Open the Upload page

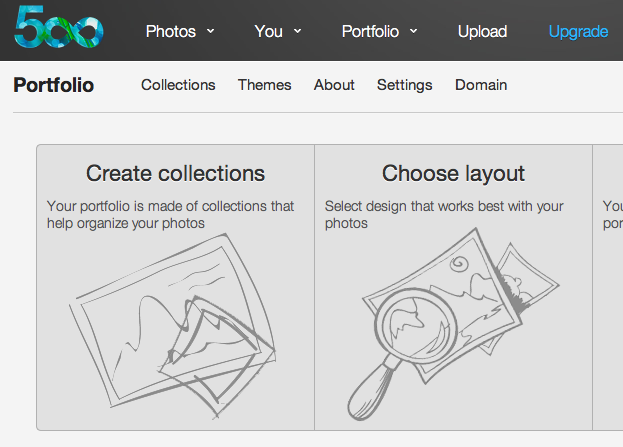click(482, 31)
